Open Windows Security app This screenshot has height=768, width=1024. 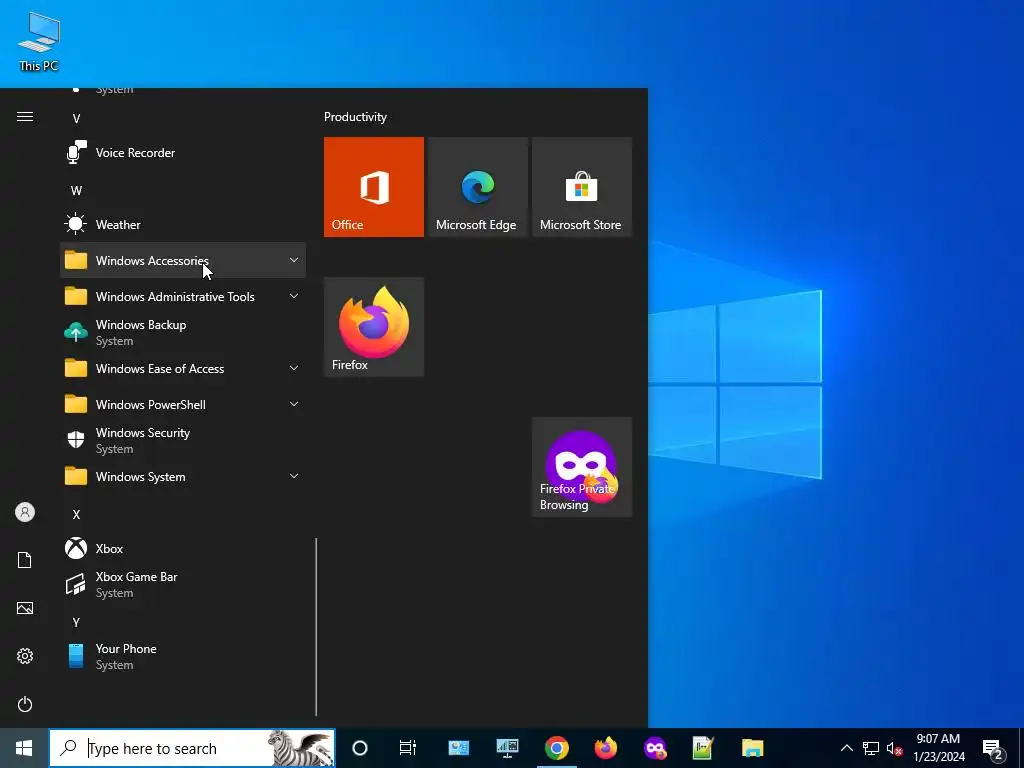tap(183, 440)
